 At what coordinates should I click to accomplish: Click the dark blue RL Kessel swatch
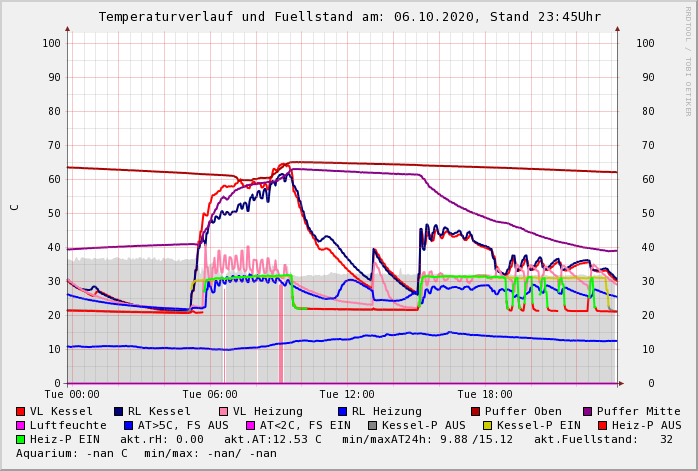118,411
